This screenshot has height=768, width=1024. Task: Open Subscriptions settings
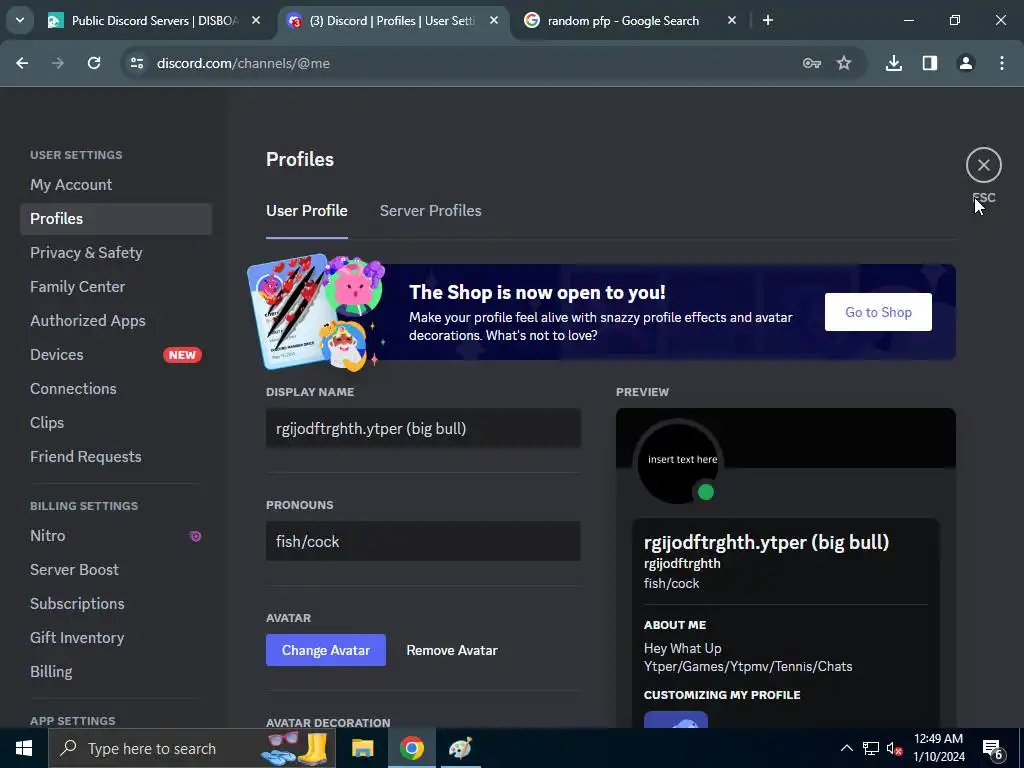point(116,603)
